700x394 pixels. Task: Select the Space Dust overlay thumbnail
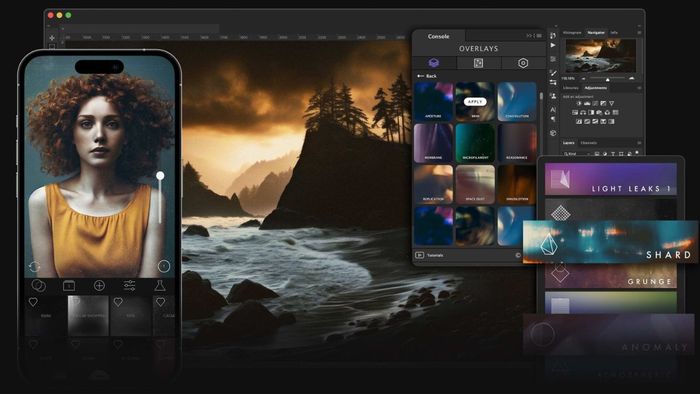click(475, 184)
